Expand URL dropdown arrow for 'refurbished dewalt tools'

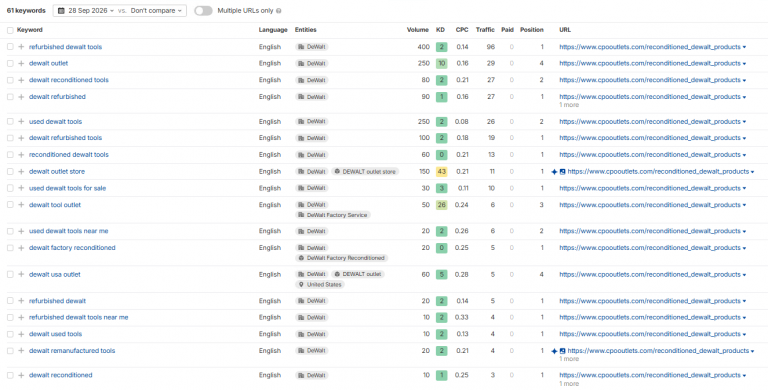point(744,48)
